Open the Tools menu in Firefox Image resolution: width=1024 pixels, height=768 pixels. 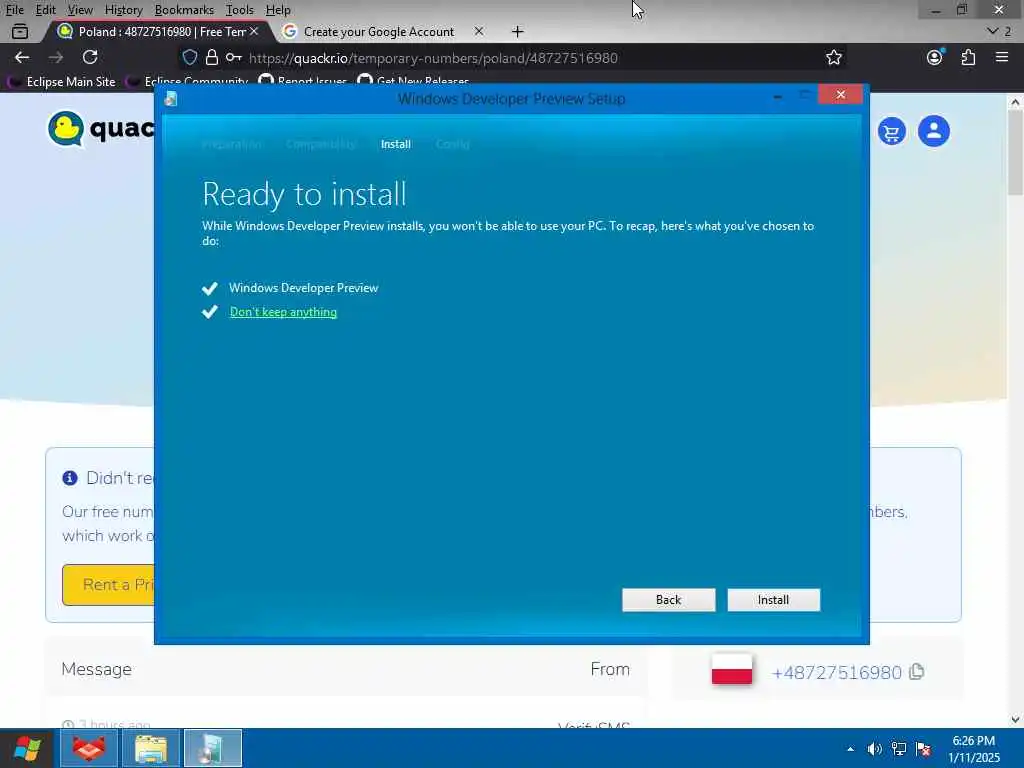click(x=240, y=10)
